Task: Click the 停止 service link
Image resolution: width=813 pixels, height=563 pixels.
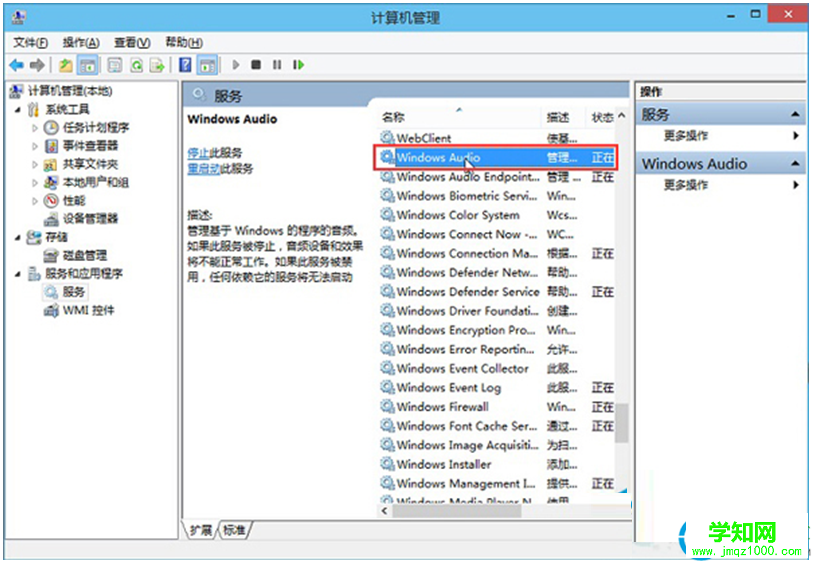Action: (x=198, y=153)
